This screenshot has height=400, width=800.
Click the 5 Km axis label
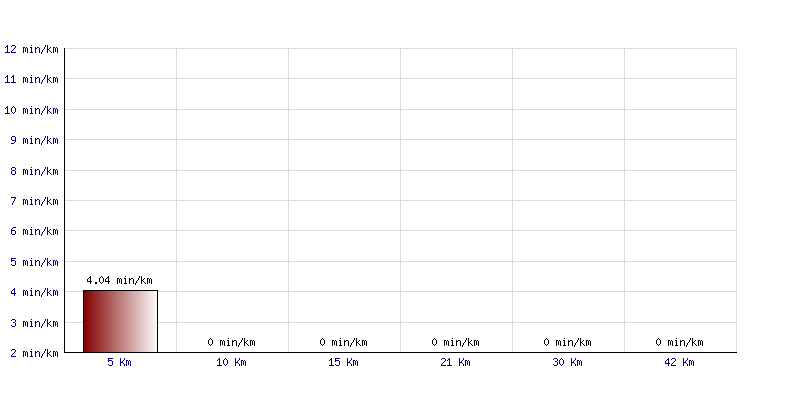click(119, 362)
